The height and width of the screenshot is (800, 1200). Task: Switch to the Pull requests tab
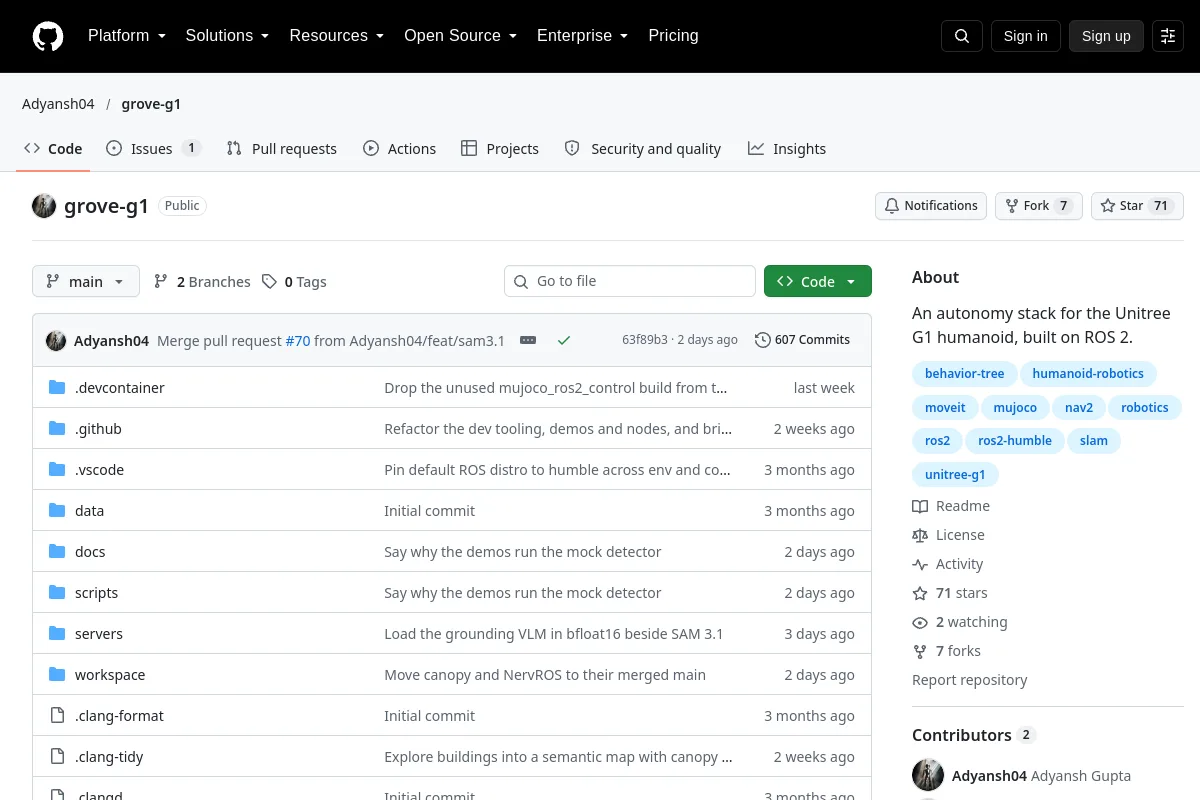tap(282, 149)
